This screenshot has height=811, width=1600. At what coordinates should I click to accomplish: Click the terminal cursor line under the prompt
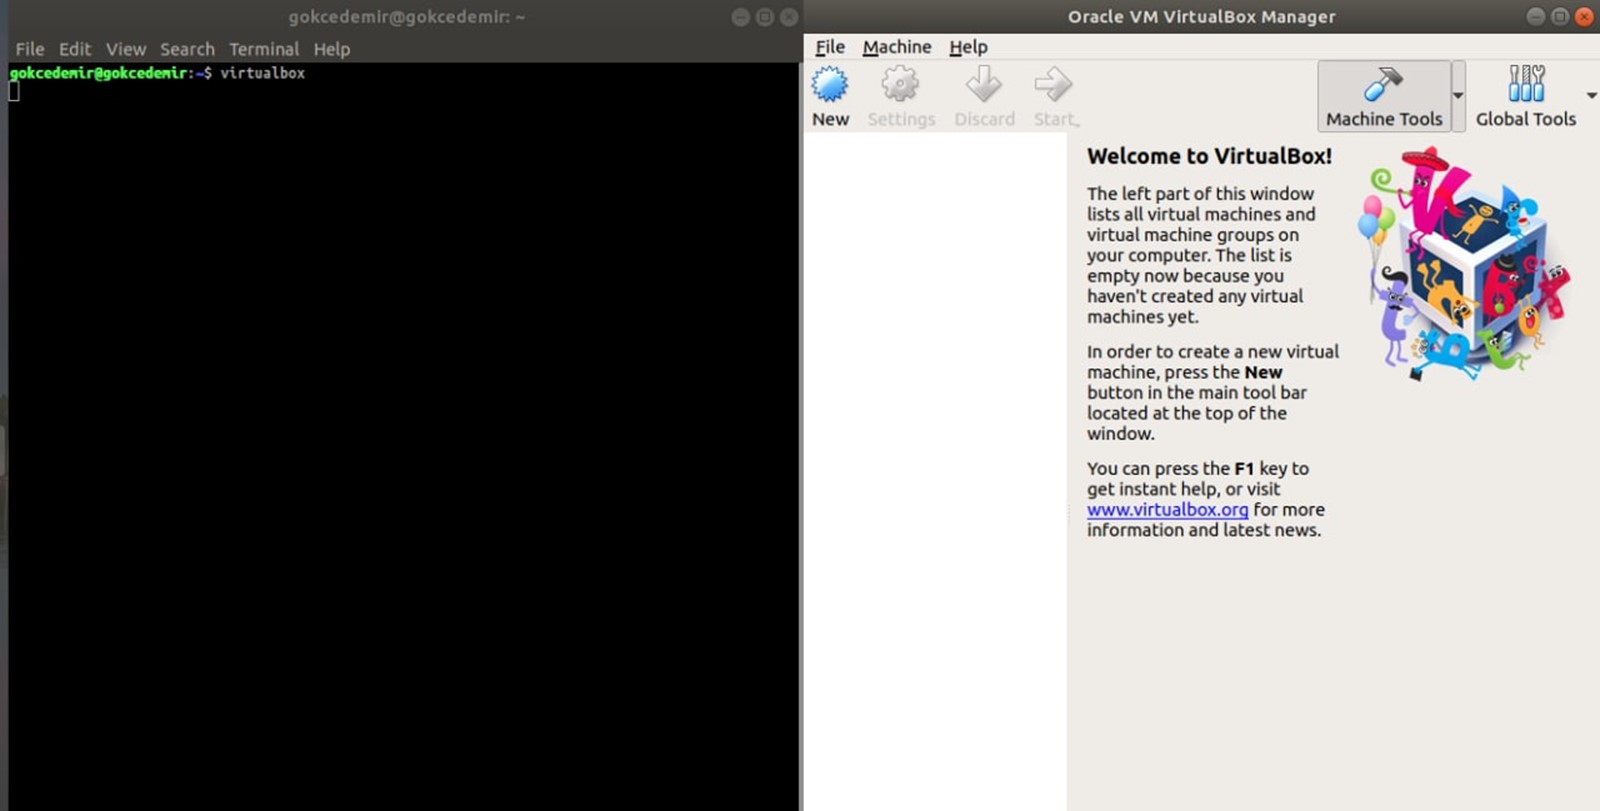(14, 91)
